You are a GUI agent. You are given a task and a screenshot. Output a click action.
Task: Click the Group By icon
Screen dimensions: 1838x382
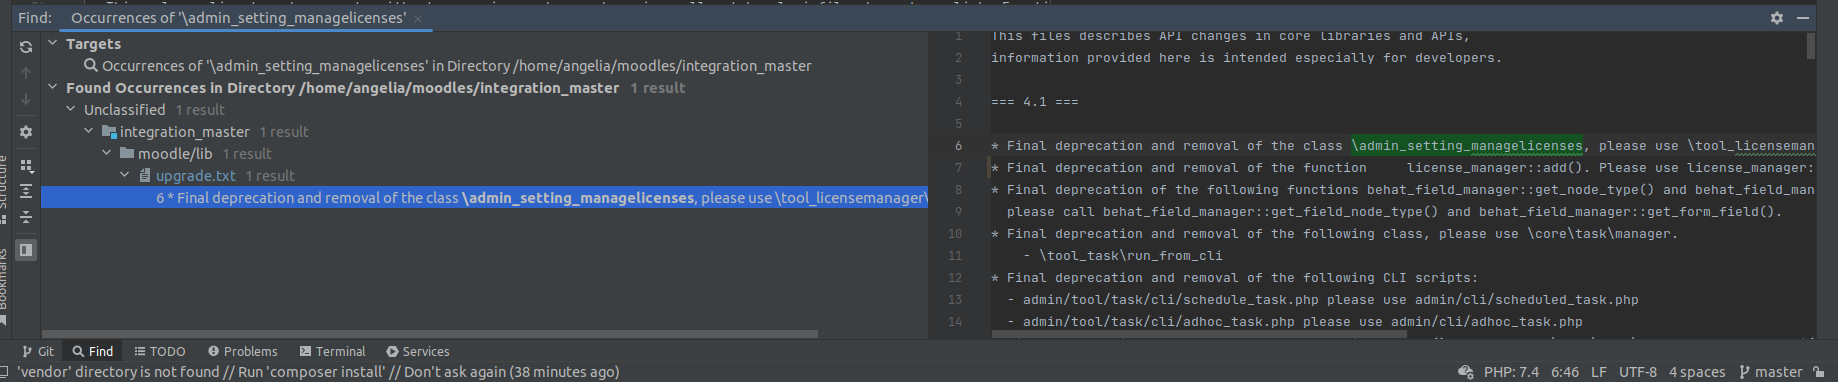coord(26,166)
